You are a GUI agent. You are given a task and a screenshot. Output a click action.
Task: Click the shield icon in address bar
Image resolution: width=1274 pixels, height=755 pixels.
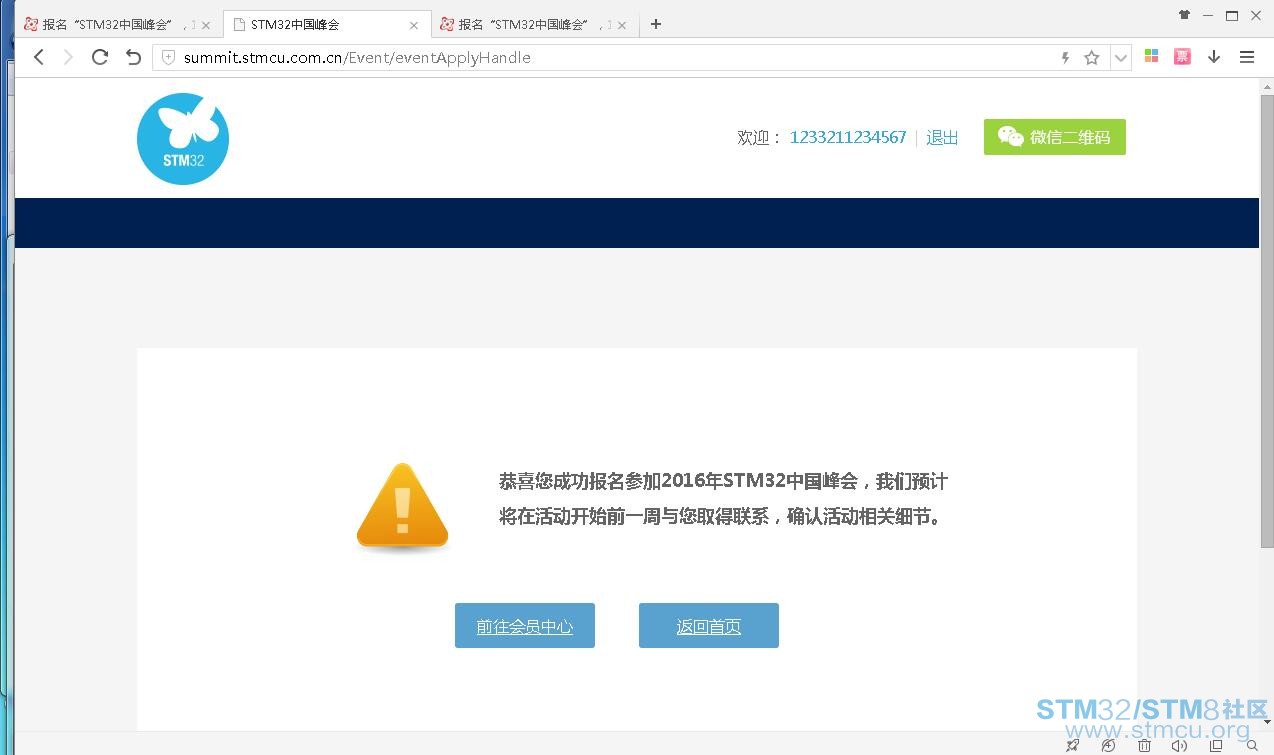(x=168, y=57)
